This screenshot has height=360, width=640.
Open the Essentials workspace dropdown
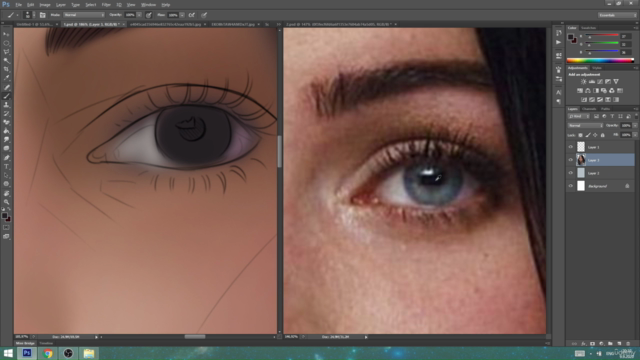pyautogui.click(x=617, y=15)
